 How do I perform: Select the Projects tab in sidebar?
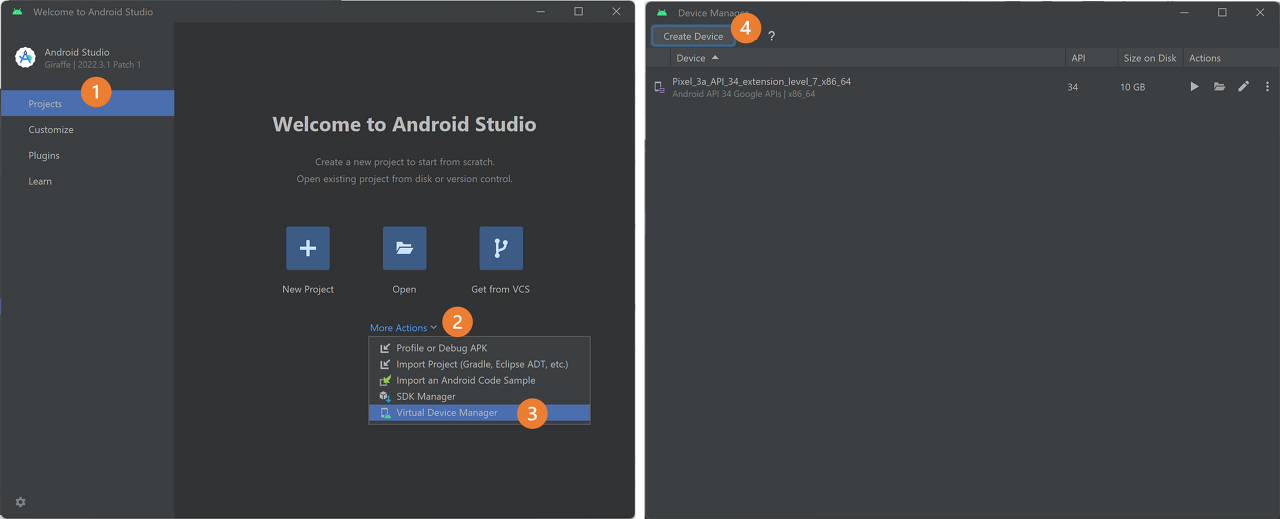tap(87, 103)
